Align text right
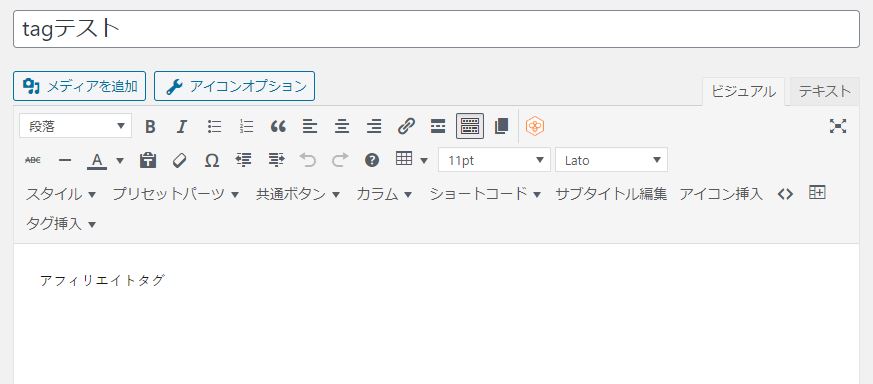Screen dimensions: 873x384 [x=374, y=126]
